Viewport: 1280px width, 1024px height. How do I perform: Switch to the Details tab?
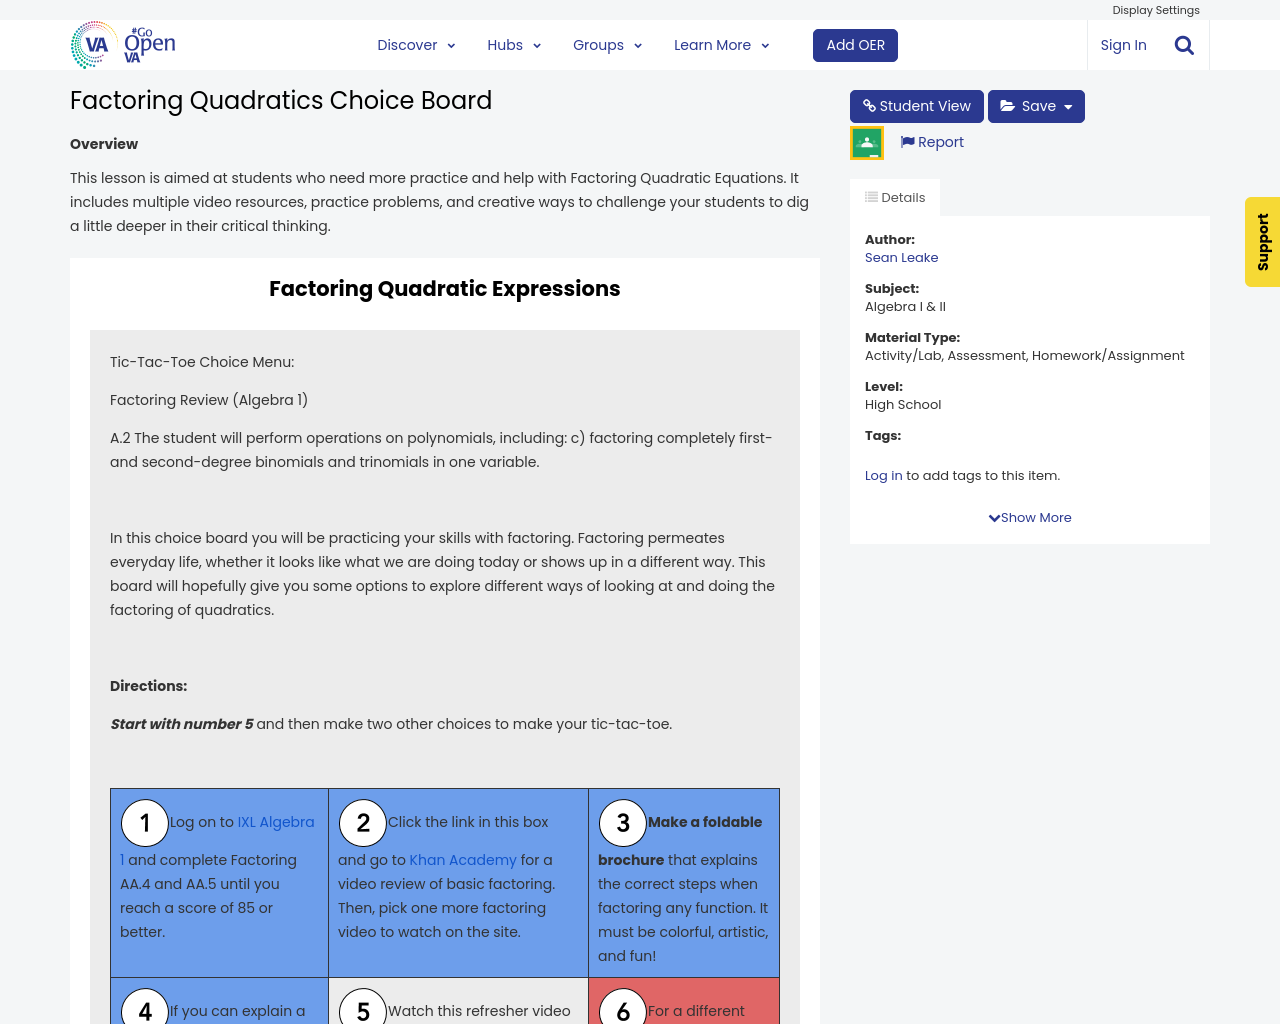(894, 195)
